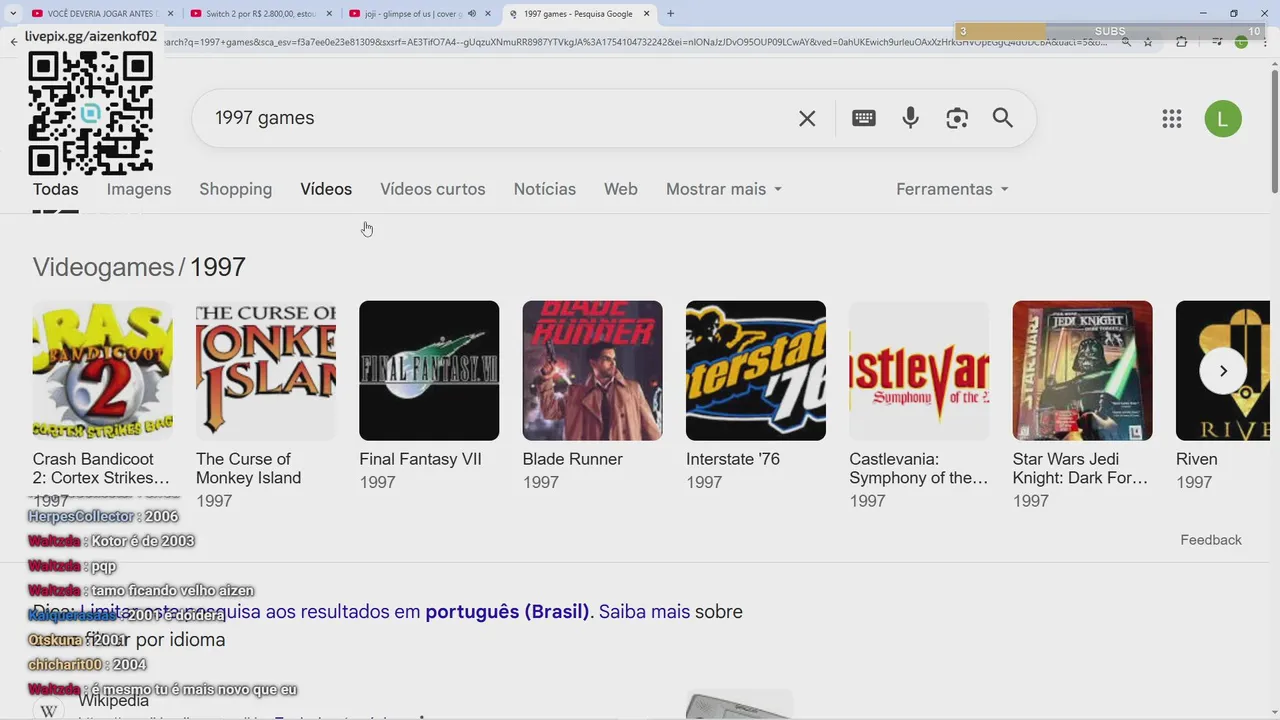The image size is (1280, 720).
Task: Open a new browser tab with the plus
Action: 670,14
